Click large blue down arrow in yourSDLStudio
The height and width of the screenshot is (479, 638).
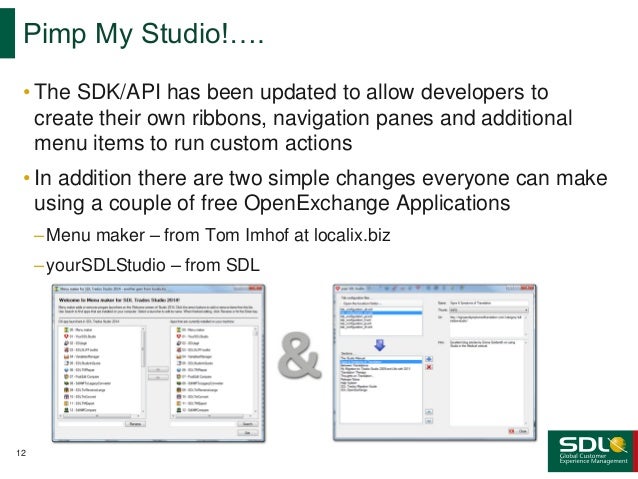380,345
